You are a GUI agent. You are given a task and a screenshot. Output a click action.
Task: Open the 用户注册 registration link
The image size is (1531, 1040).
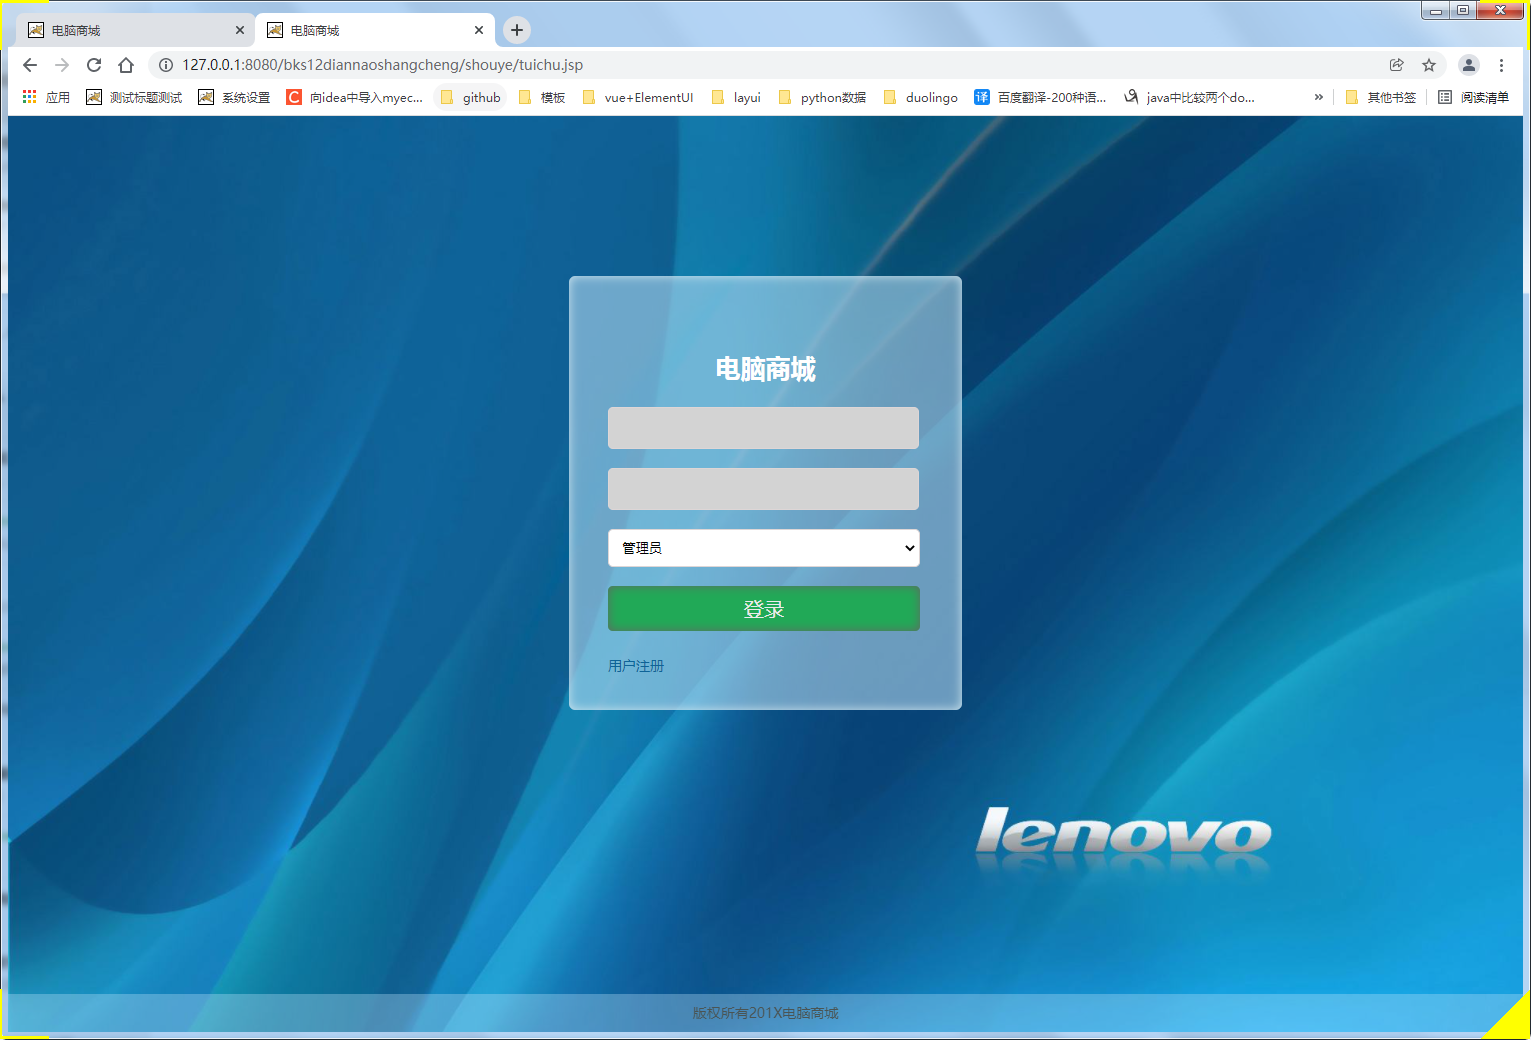[x=636, y=666]
